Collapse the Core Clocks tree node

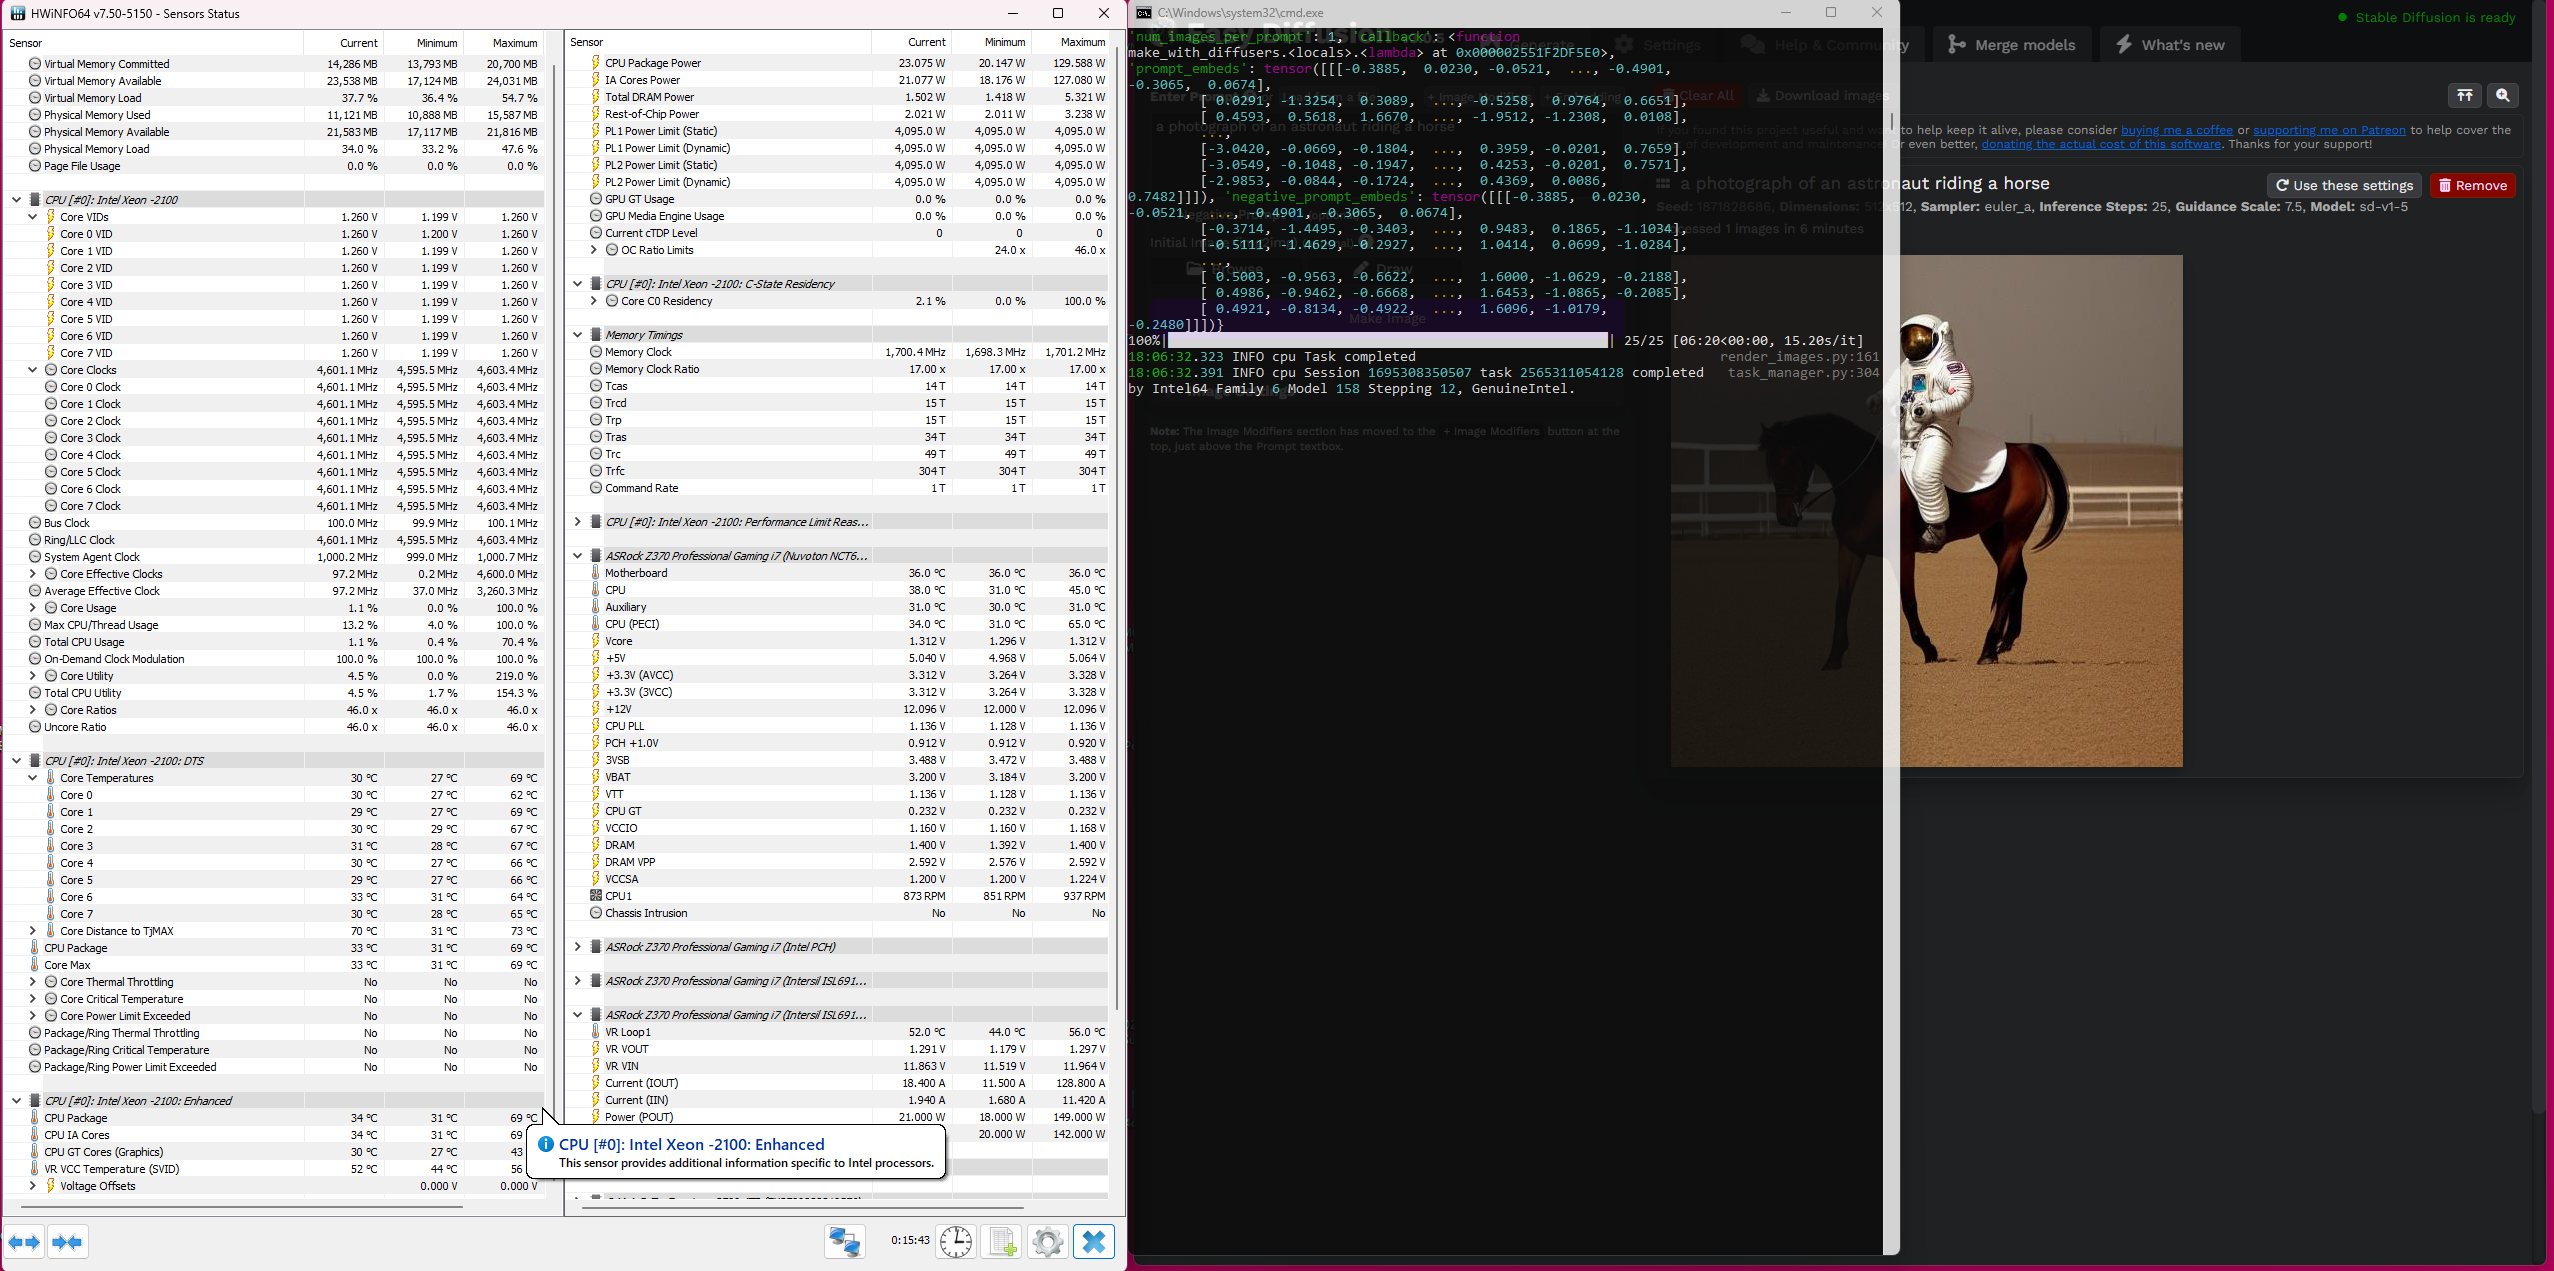tap(33, 370)
